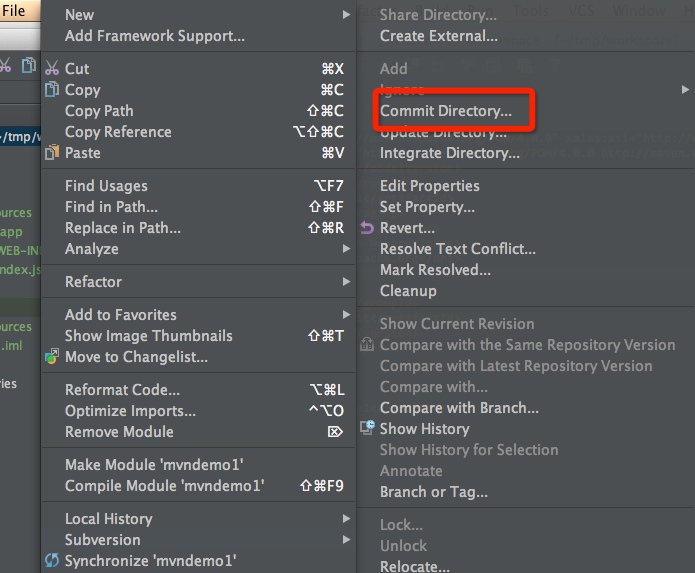Viewport: 695px width, 573px height.
Task: Select Reformat Code... entry
Action: [122, 390]
